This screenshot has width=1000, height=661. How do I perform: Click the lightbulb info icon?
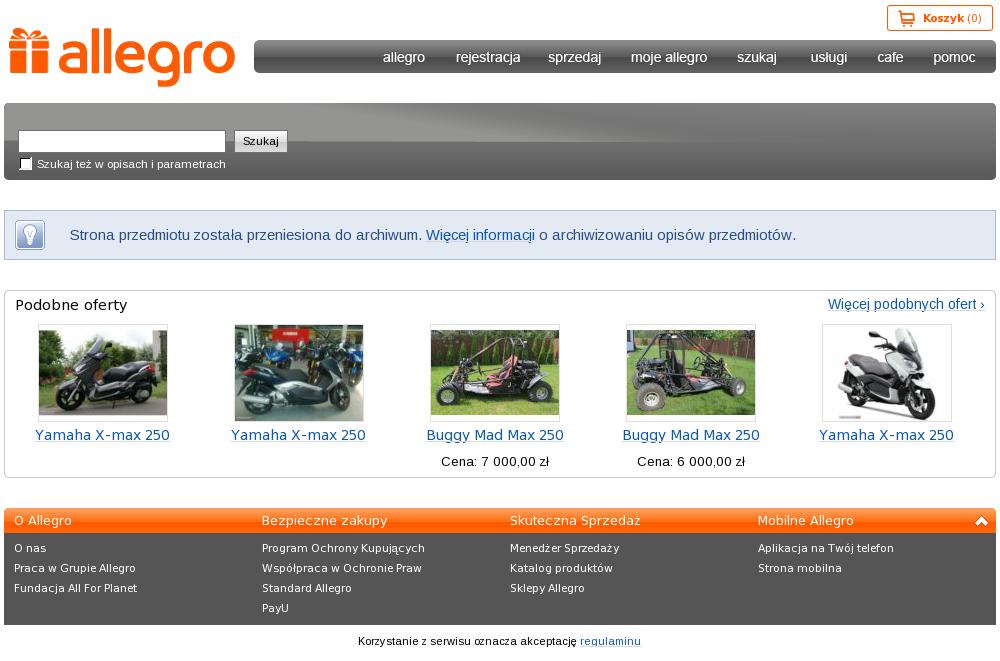(x=30, y=235)
